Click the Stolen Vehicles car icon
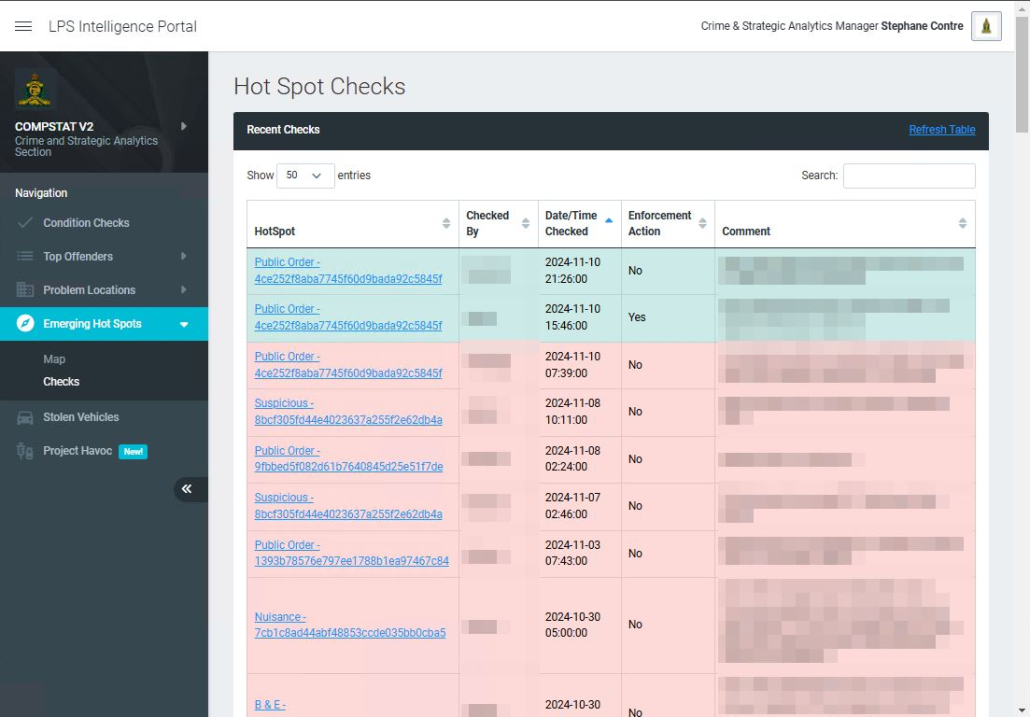 (25, 417)
